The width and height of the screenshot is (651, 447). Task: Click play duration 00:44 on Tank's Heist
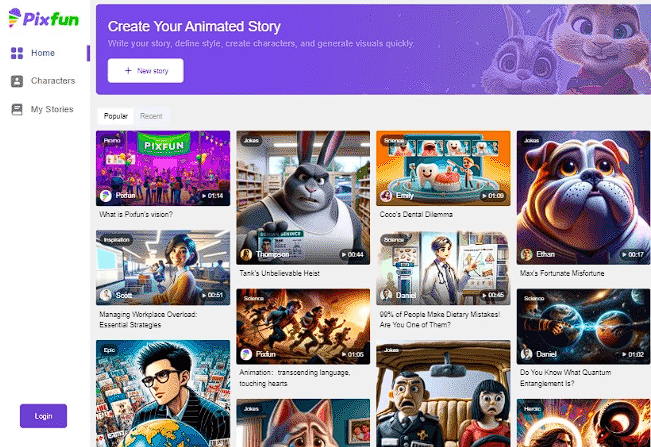tap(352, 254)
